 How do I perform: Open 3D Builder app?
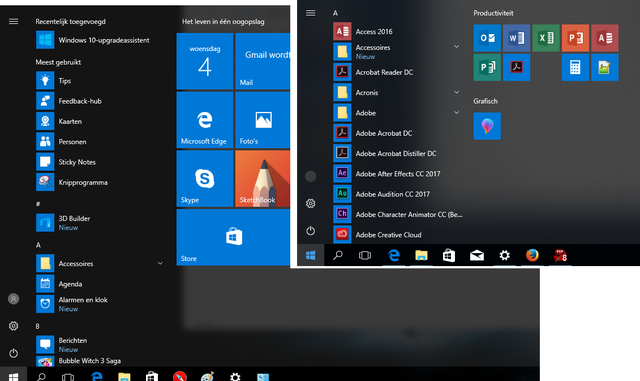[63, 223]
